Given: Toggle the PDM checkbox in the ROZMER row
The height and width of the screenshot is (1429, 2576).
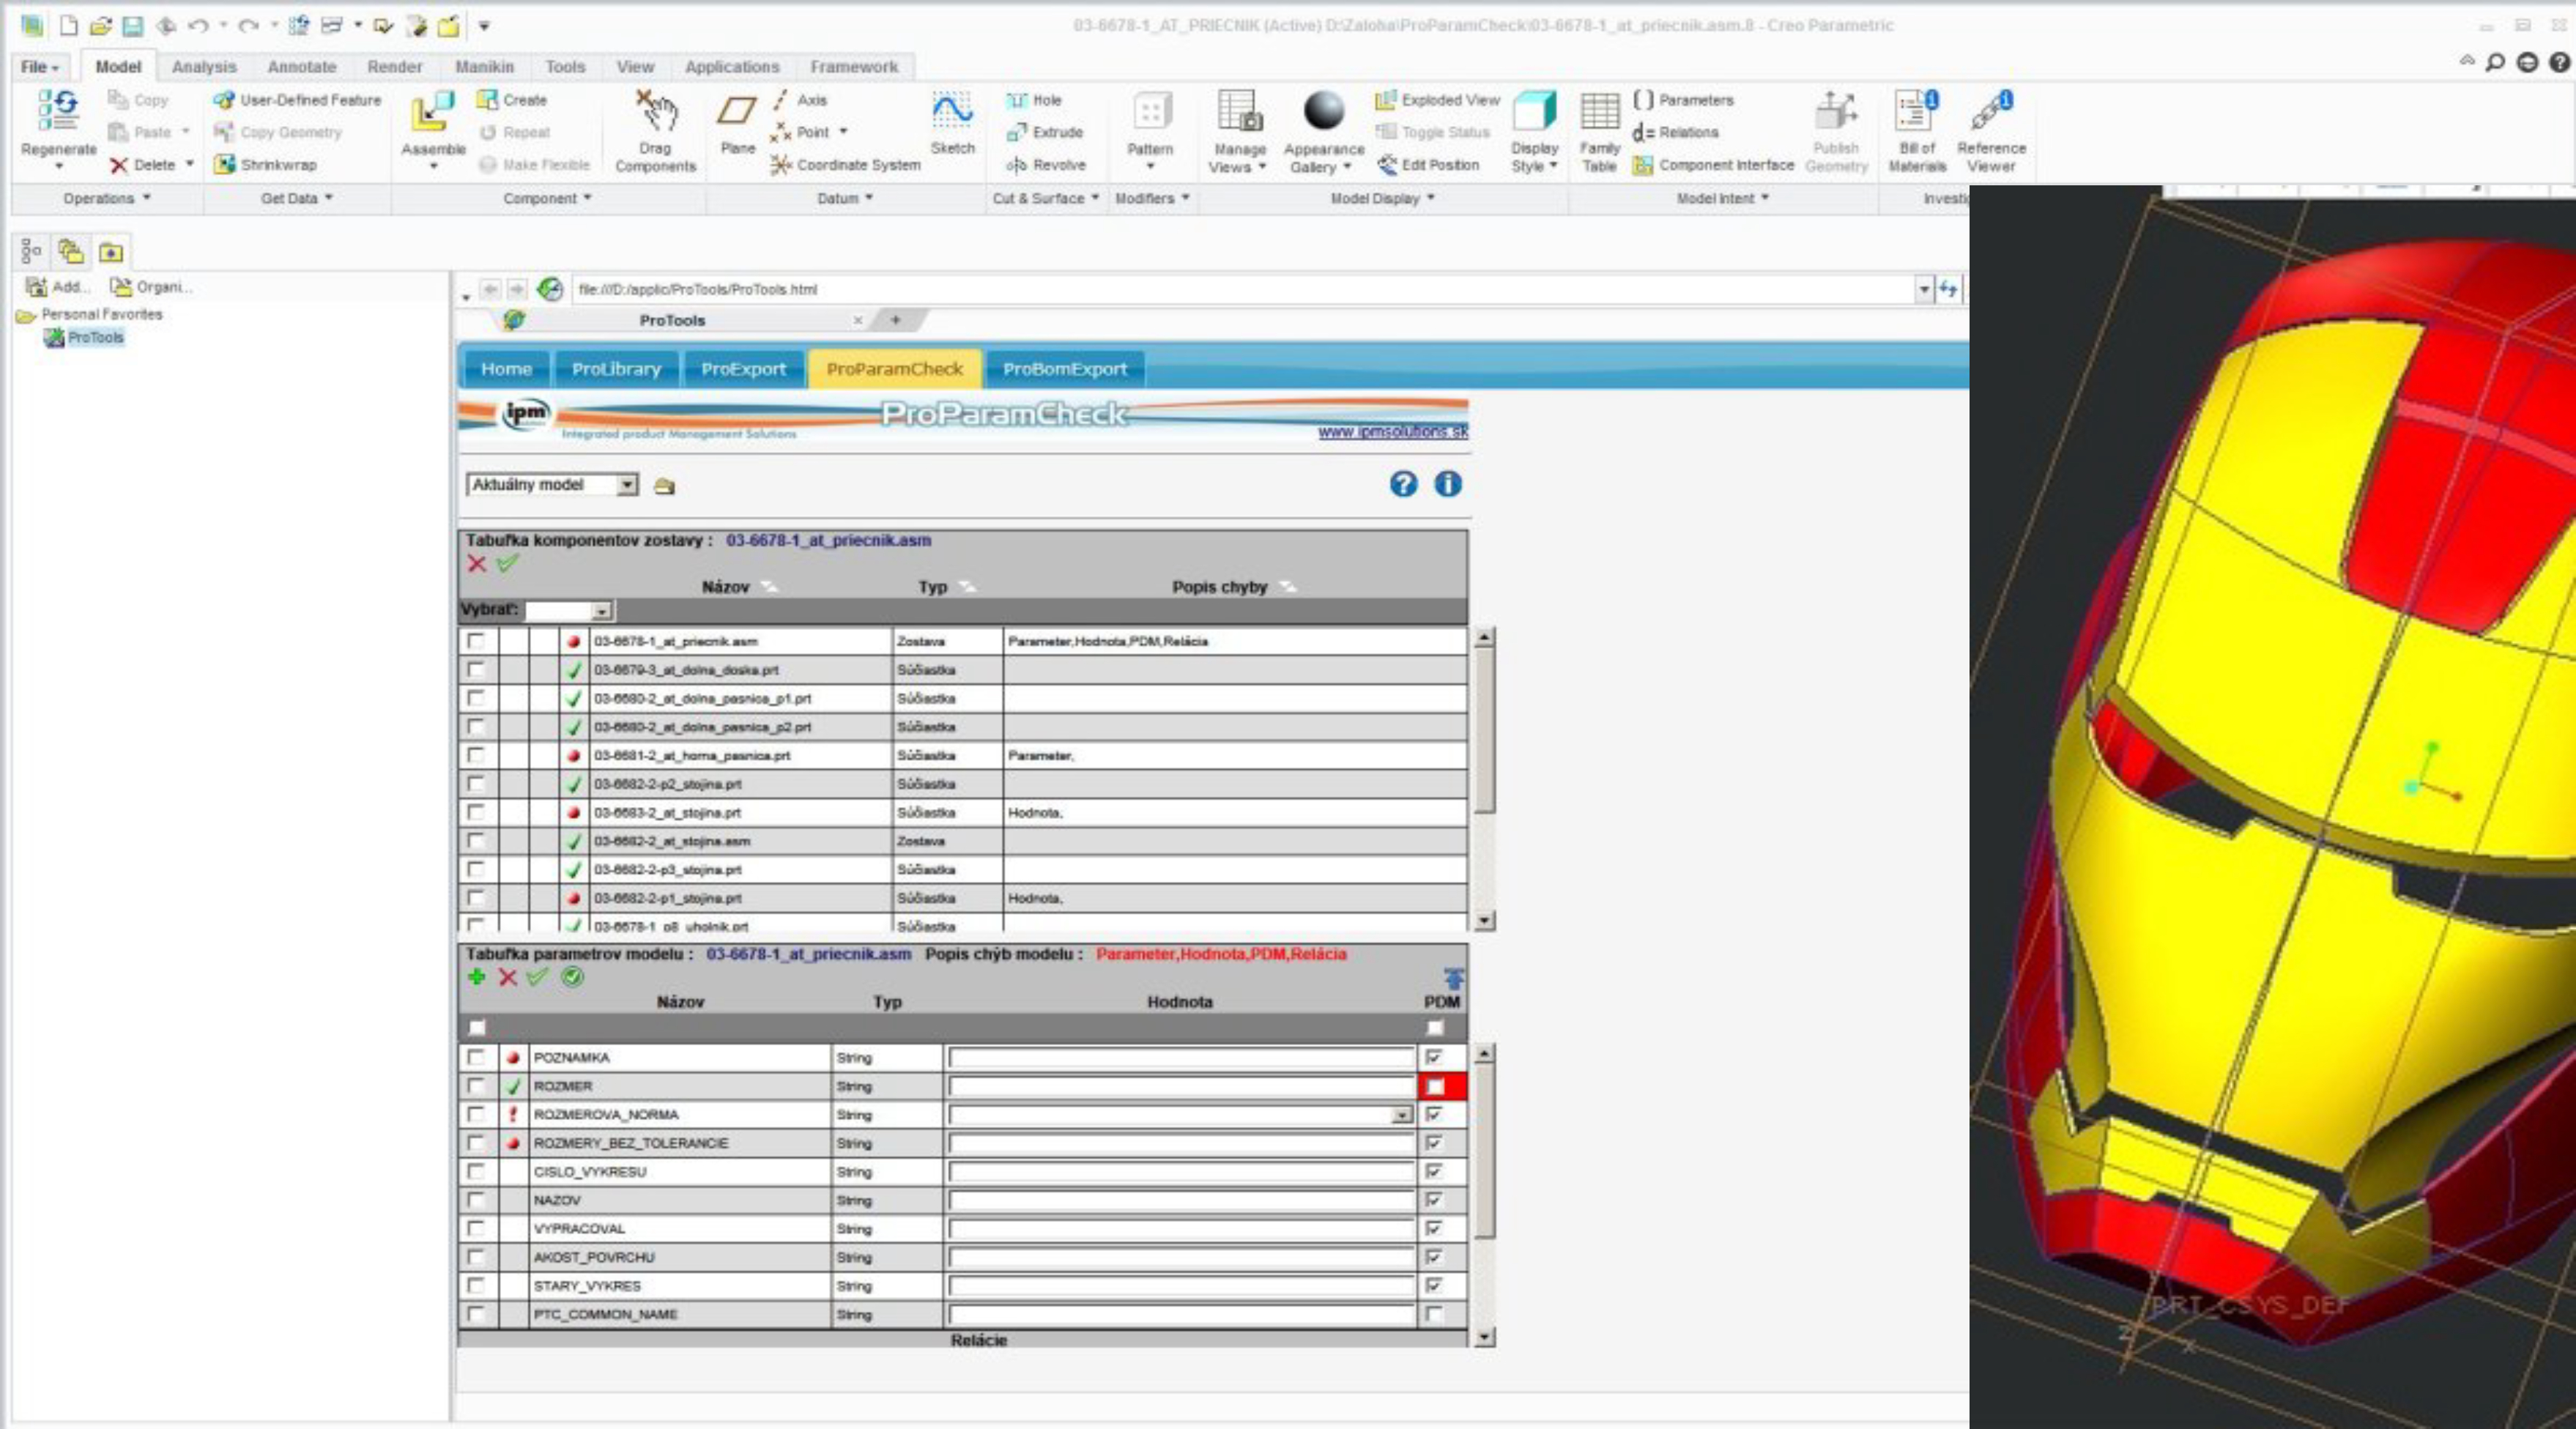Looking at the screenshot, I should [x=1435, y=1086].
